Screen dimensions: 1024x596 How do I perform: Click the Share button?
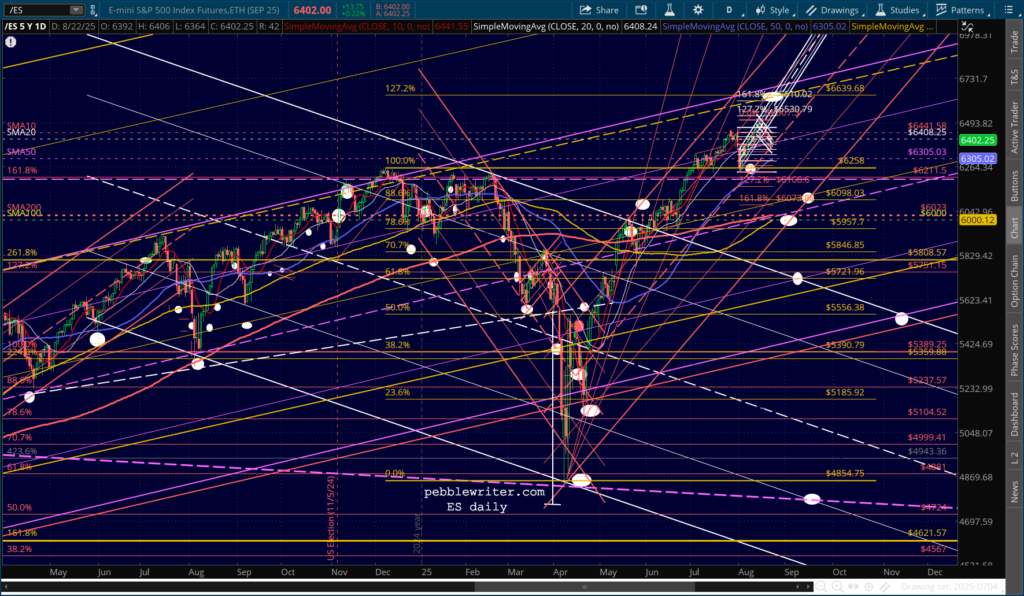[599, 10]
